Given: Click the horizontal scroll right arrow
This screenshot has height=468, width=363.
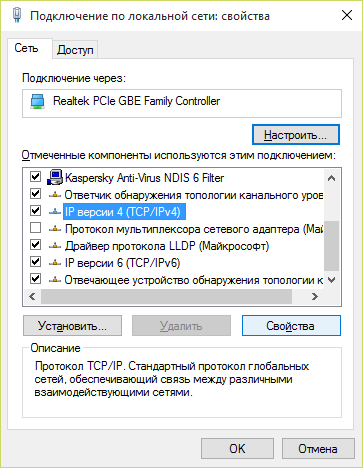Looking at the screenshot, I should (315, 296).
